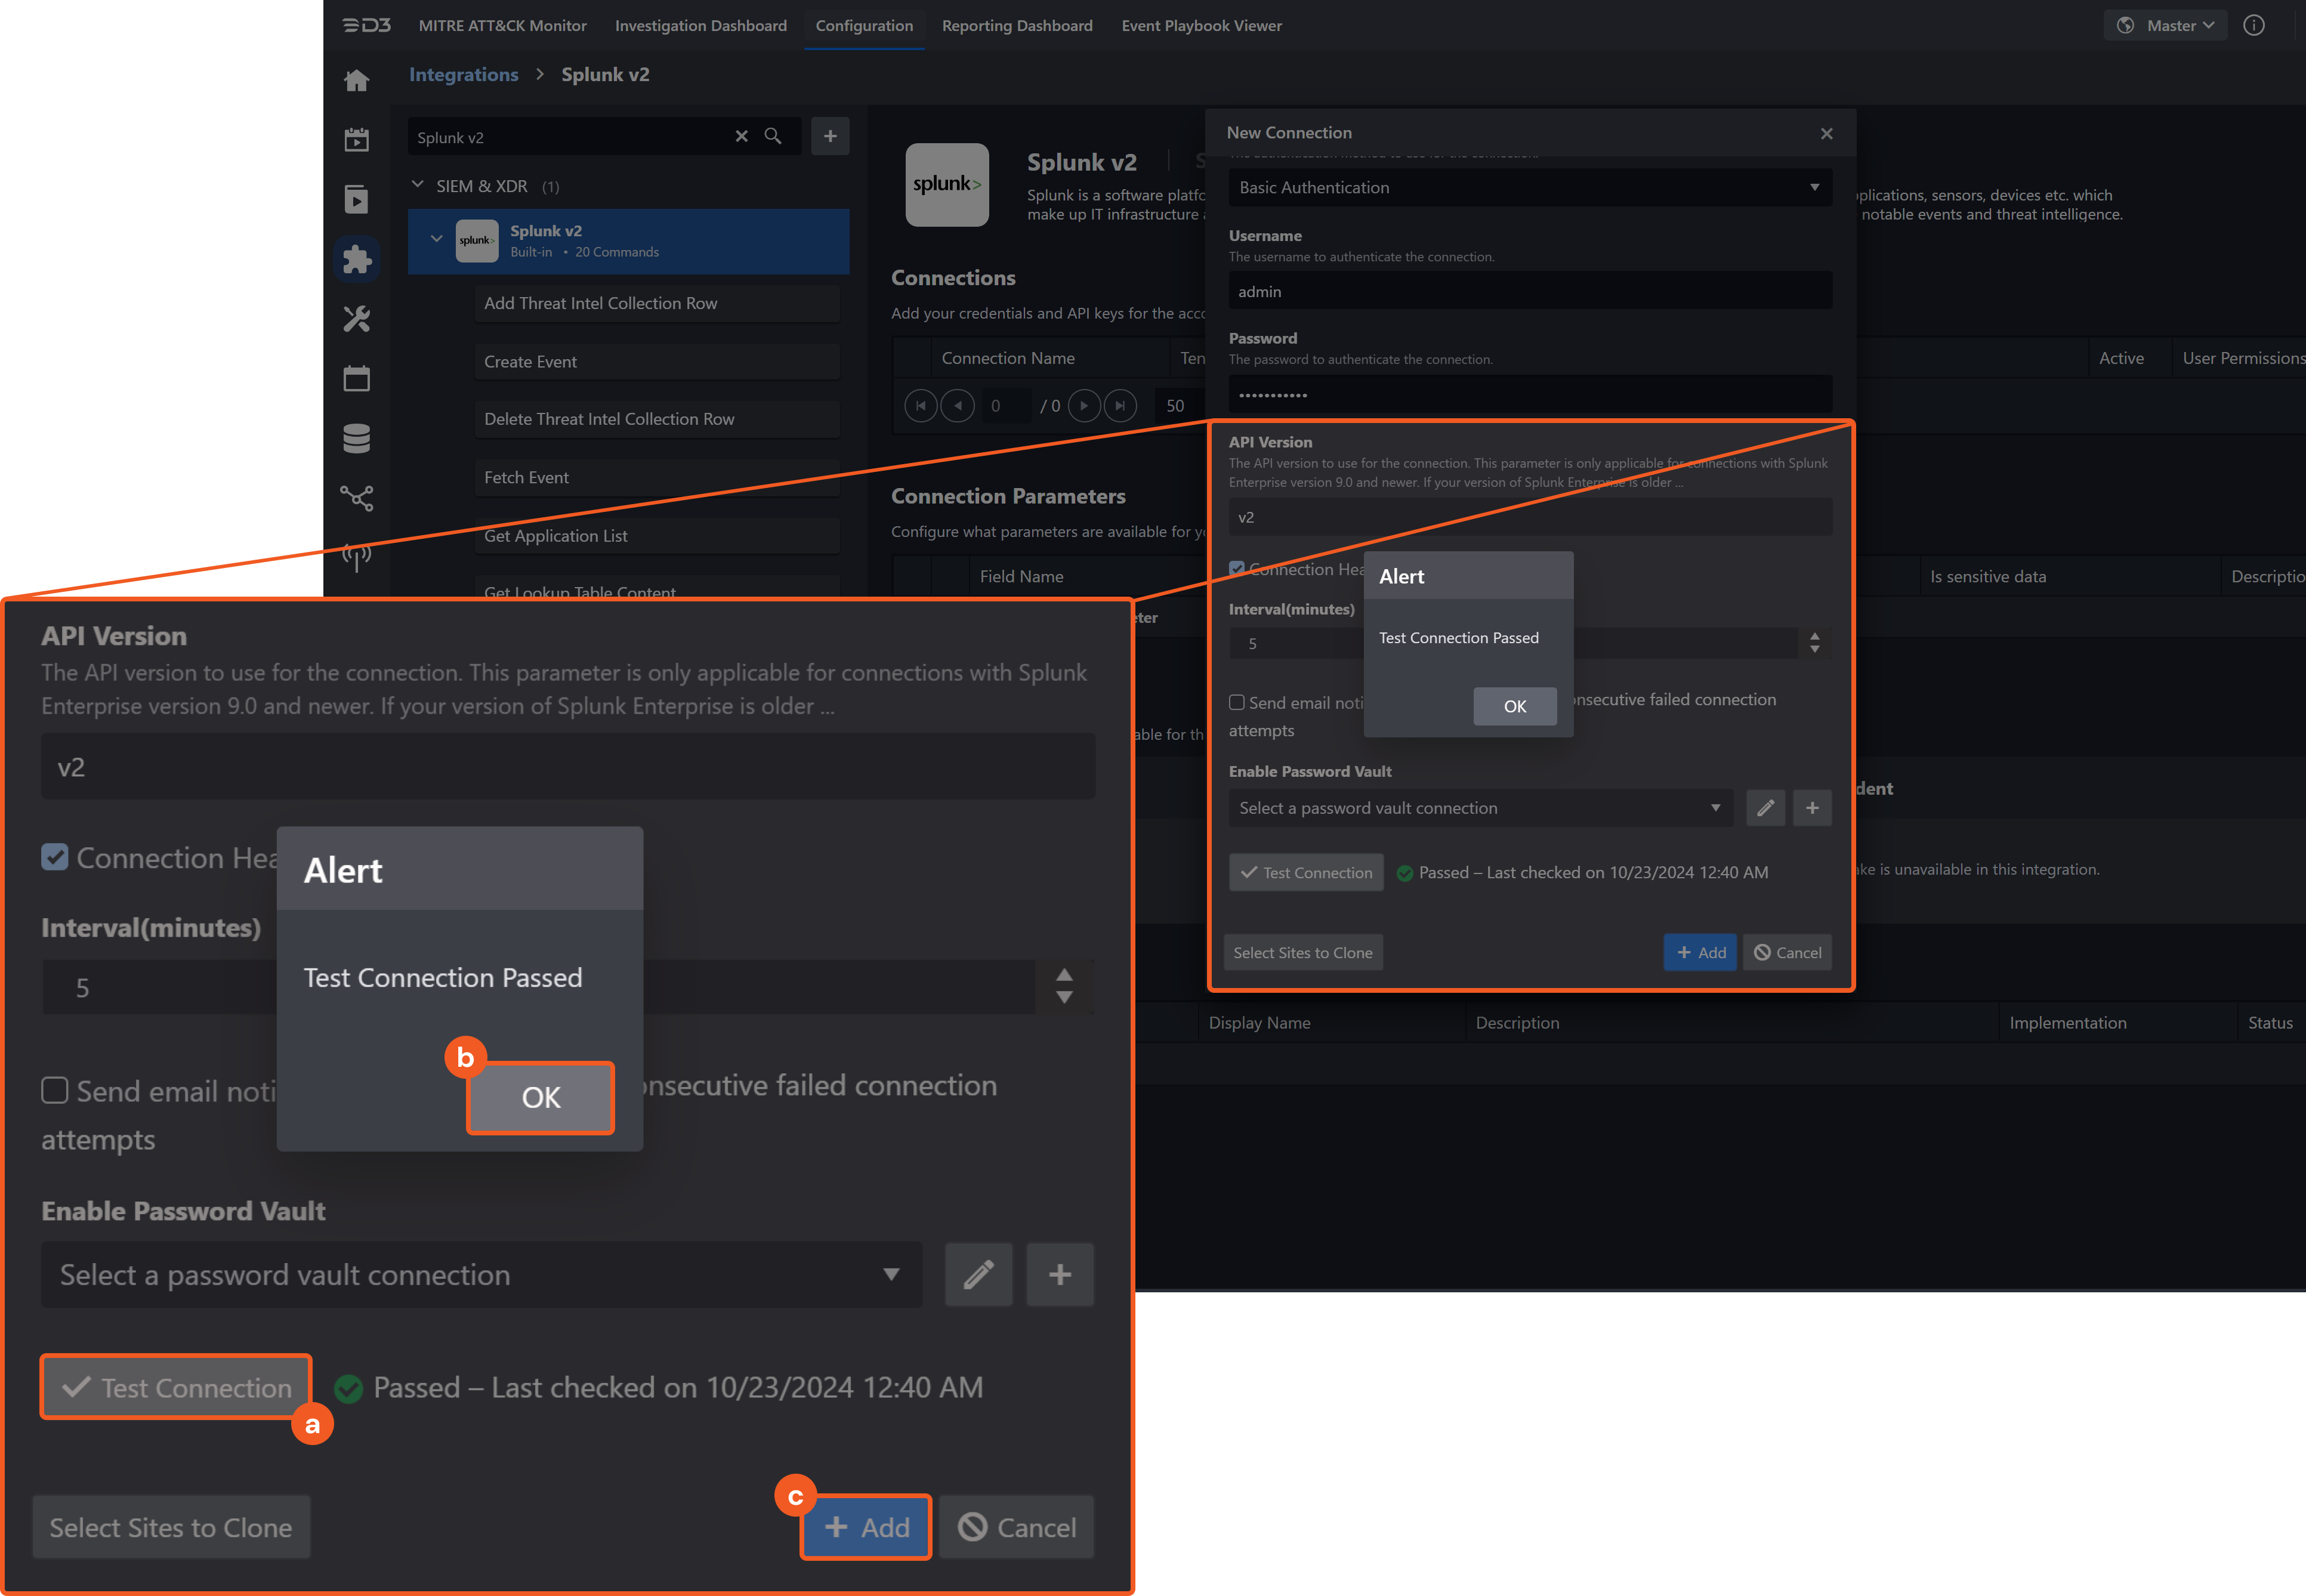
Task: Open the database stack sidebar icon
Action: pyautogui.click(x=356, y=438)
